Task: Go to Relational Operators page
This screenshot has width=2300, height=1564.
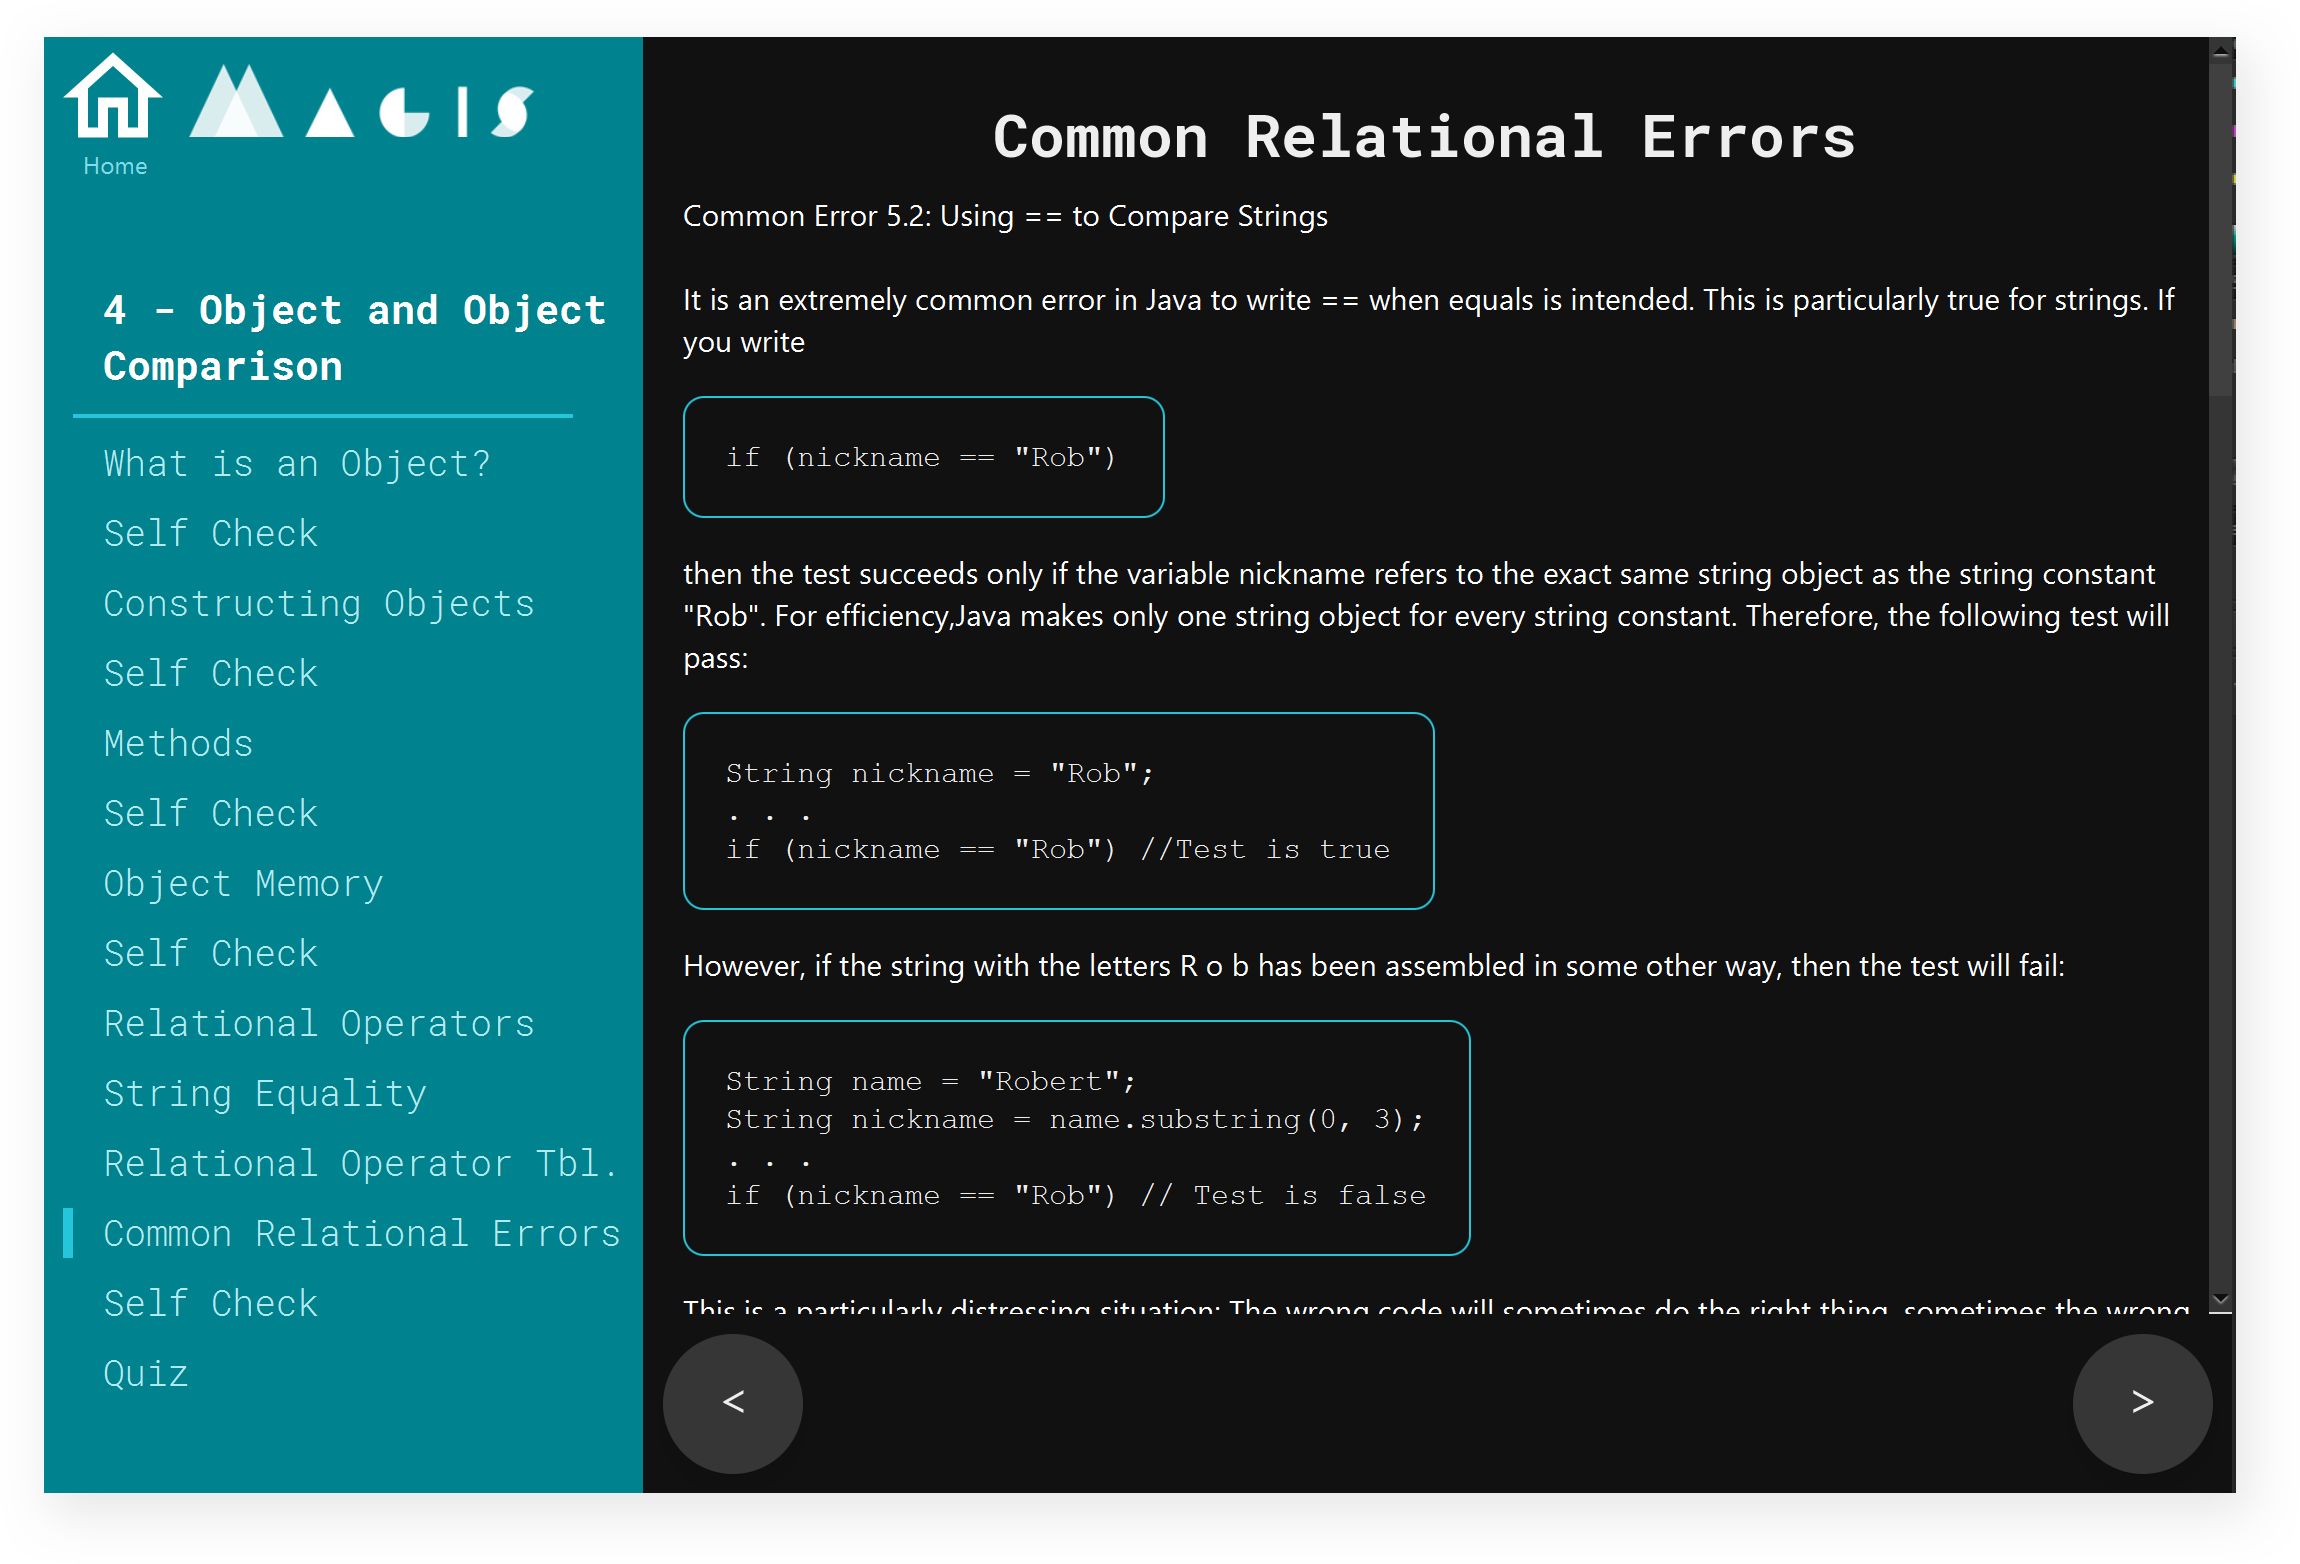Action: coord(319,1024)
